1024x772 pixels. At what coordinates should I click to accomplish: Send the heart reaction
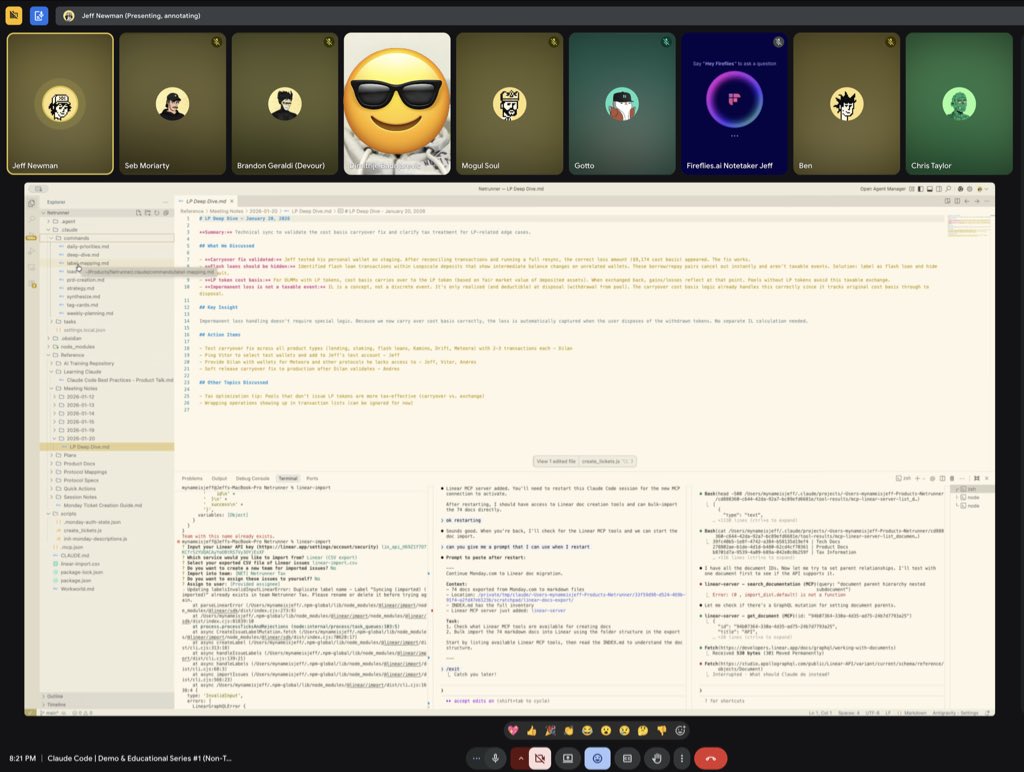[x=513, y=730]
